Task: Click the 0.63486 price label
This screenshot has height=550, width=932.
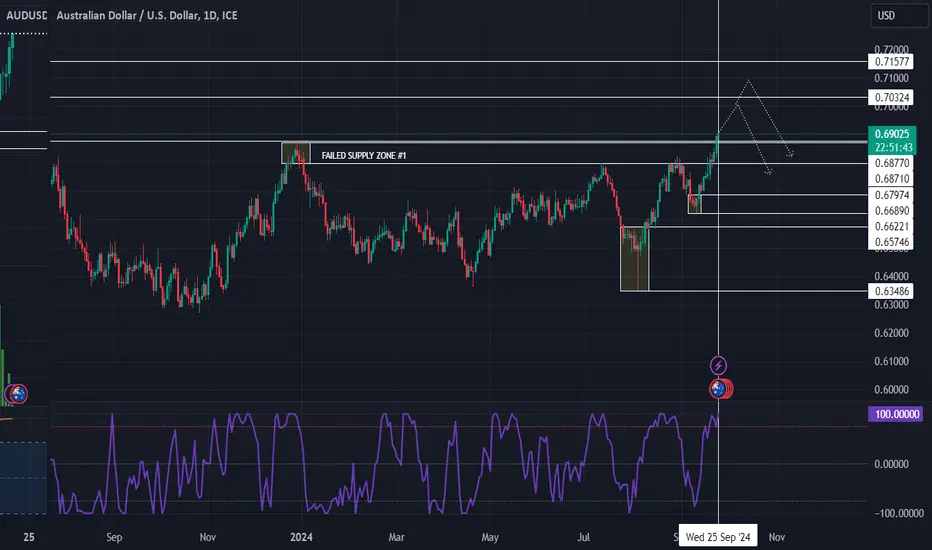Action: 890,291
